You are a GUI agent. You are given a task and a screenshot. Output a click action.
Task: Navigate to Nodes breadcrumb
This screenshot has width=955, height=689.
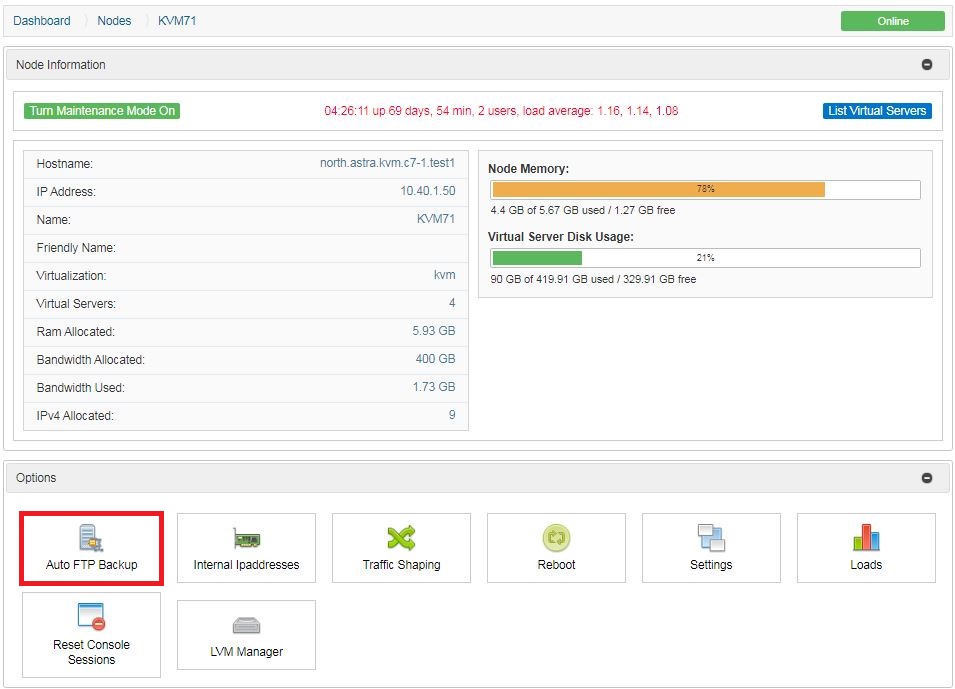[x=114, y=21]
